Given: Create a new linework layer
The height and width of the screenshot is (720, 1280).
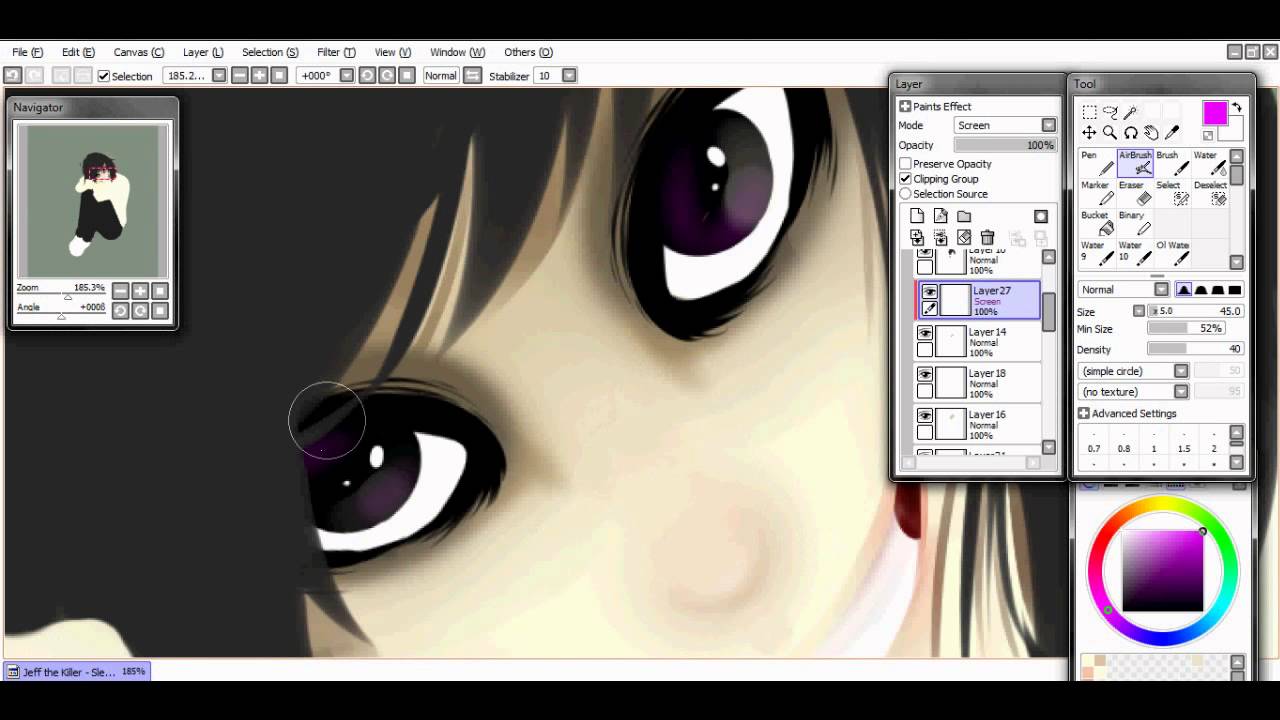Looking at the screenshot, I should [x=940, y=216].
